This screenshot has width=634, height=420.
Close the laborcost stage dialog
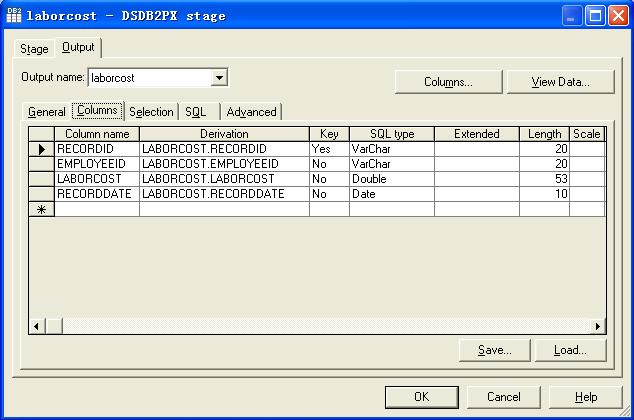619,16
